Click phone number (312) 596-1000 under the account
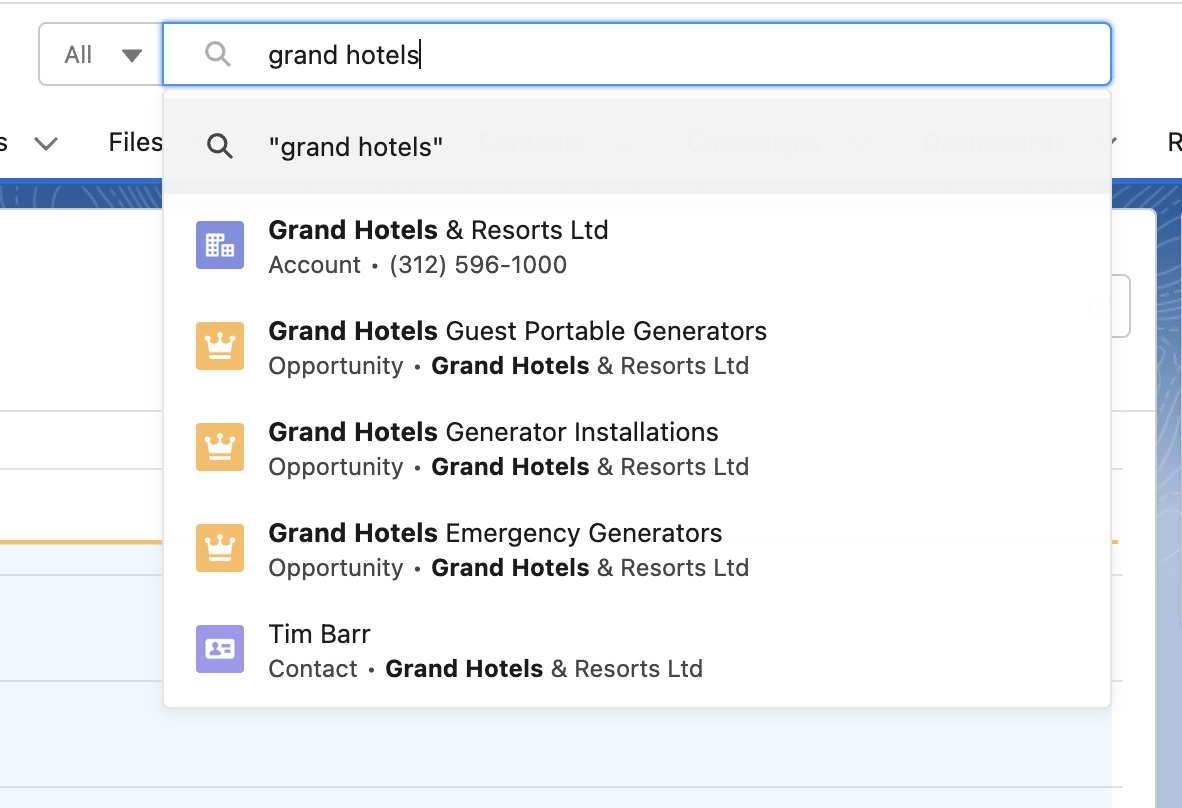 (478, 265)
